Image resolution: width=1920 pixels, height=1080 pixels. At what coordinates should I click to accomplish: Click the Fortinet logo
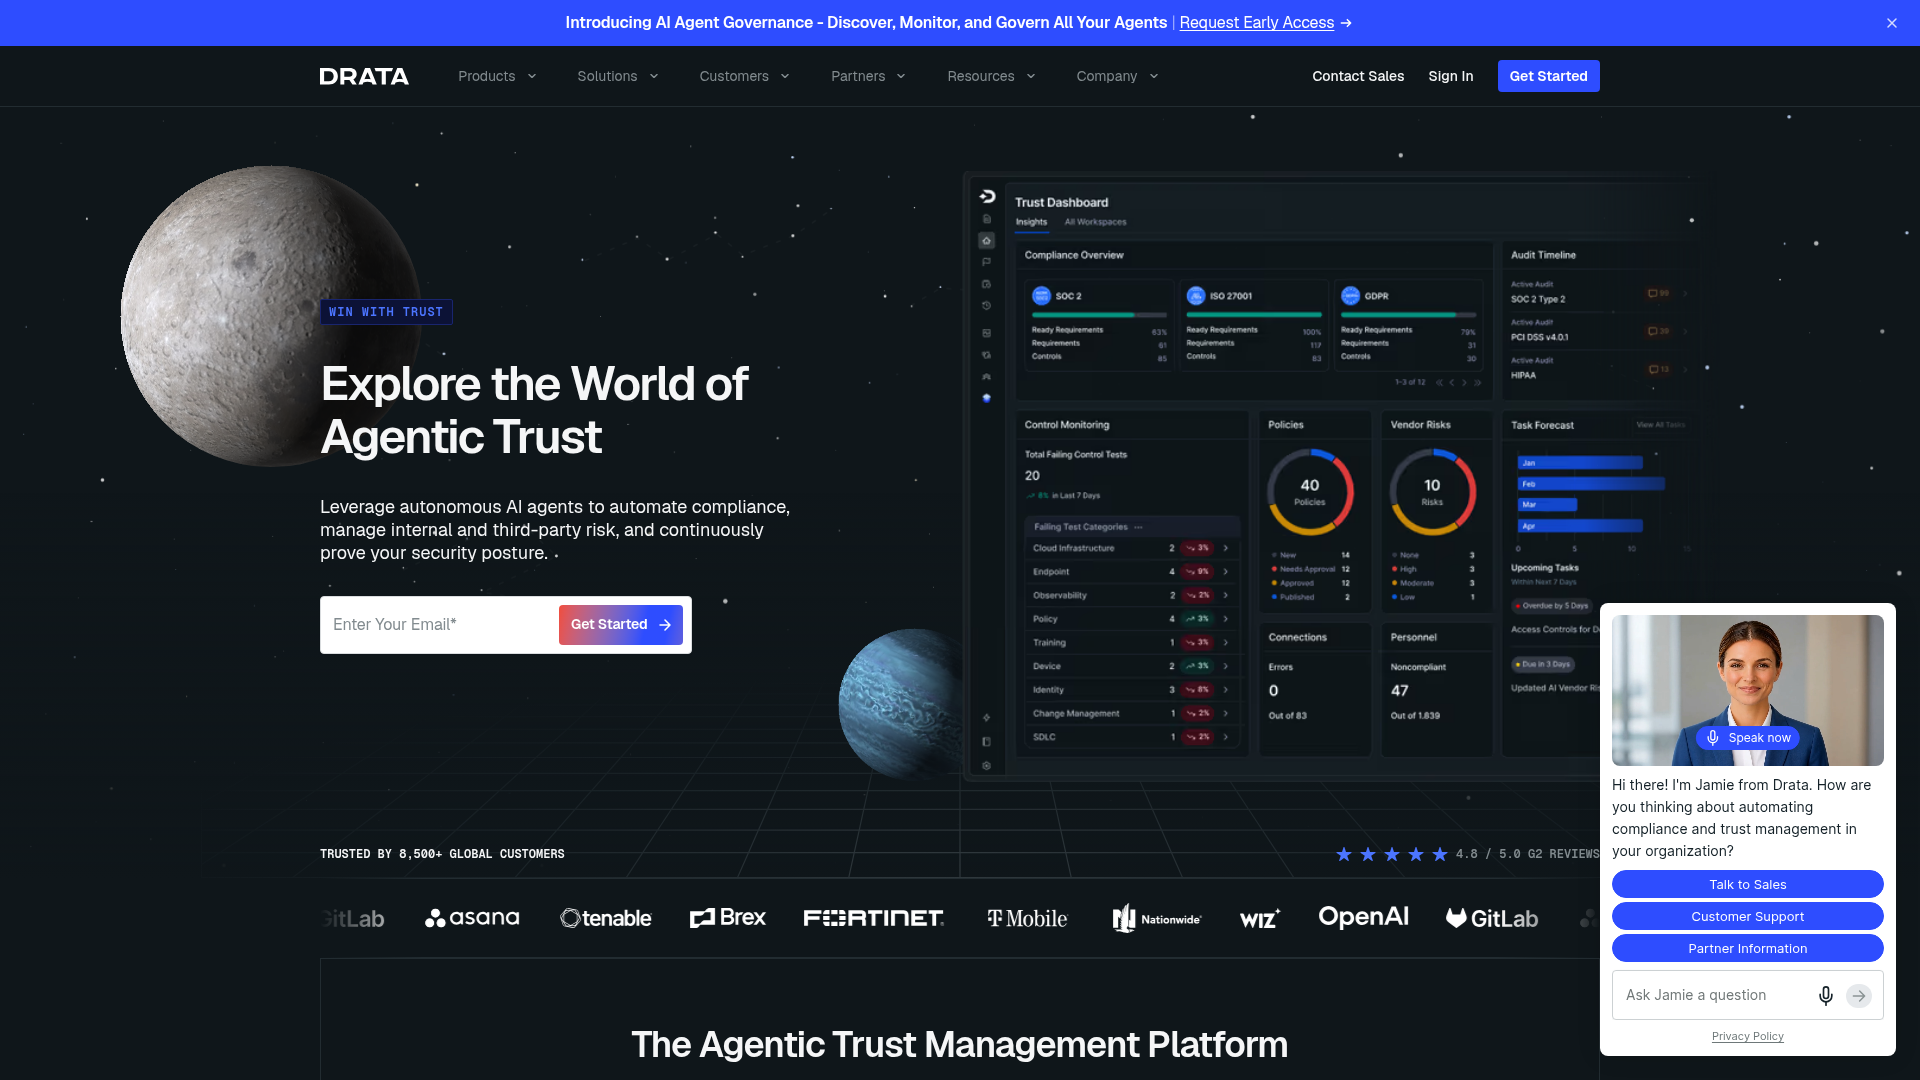point(874,918)
